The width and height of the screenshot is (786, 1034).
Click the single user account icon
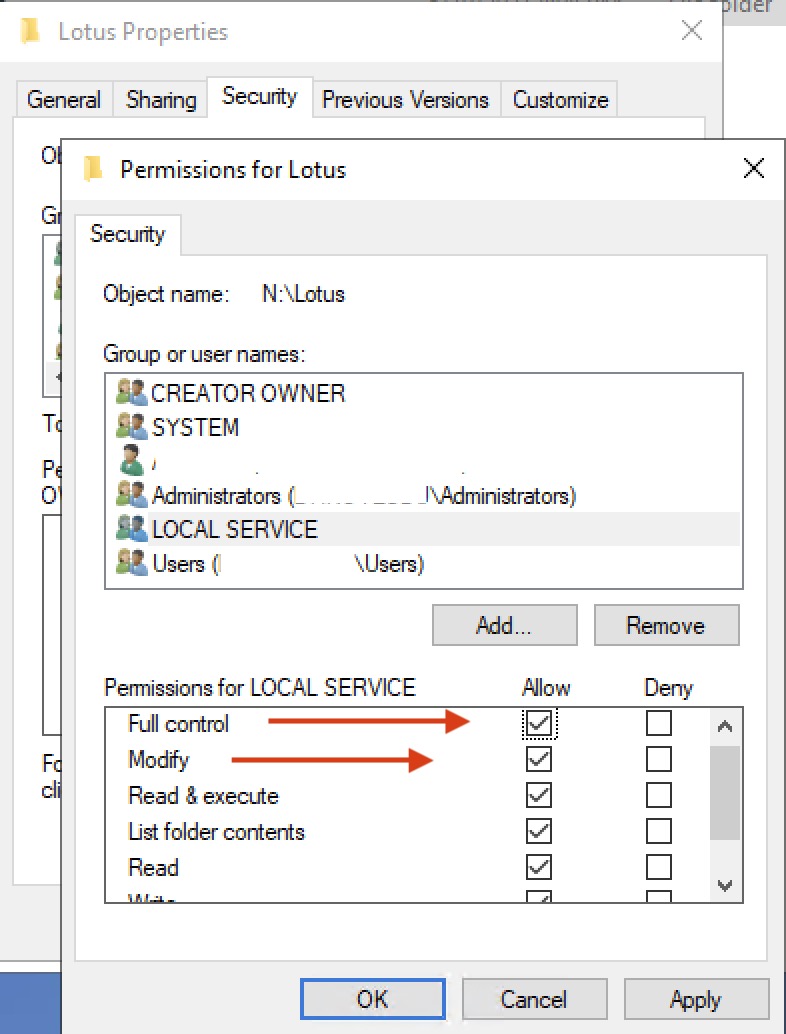[x=130, y=461]
